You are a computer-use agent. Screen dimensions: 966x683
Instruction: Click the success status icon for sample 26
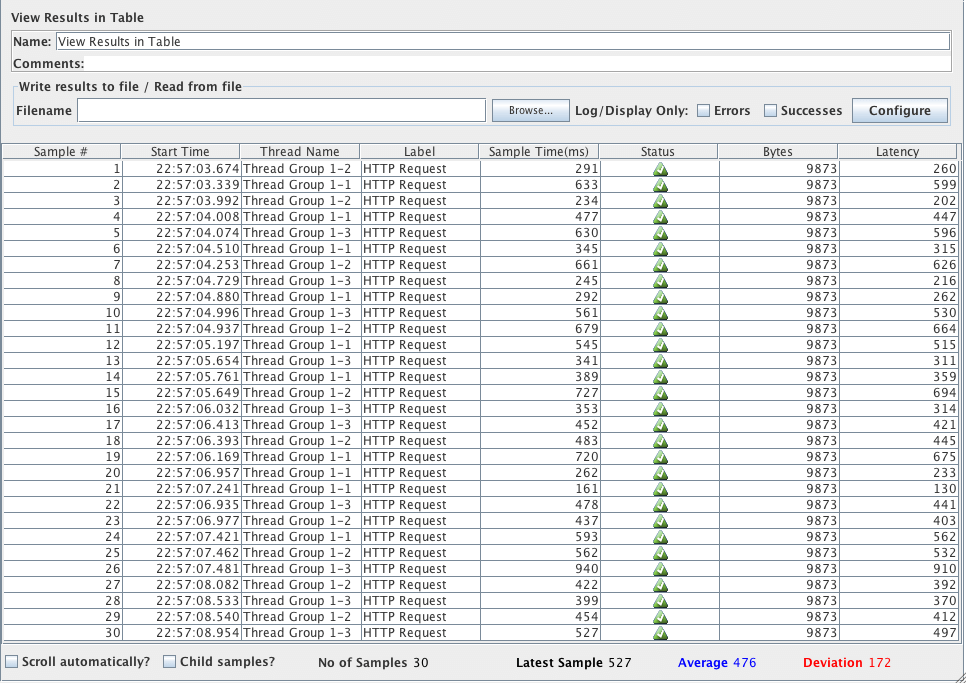click(x=660, y=569)
